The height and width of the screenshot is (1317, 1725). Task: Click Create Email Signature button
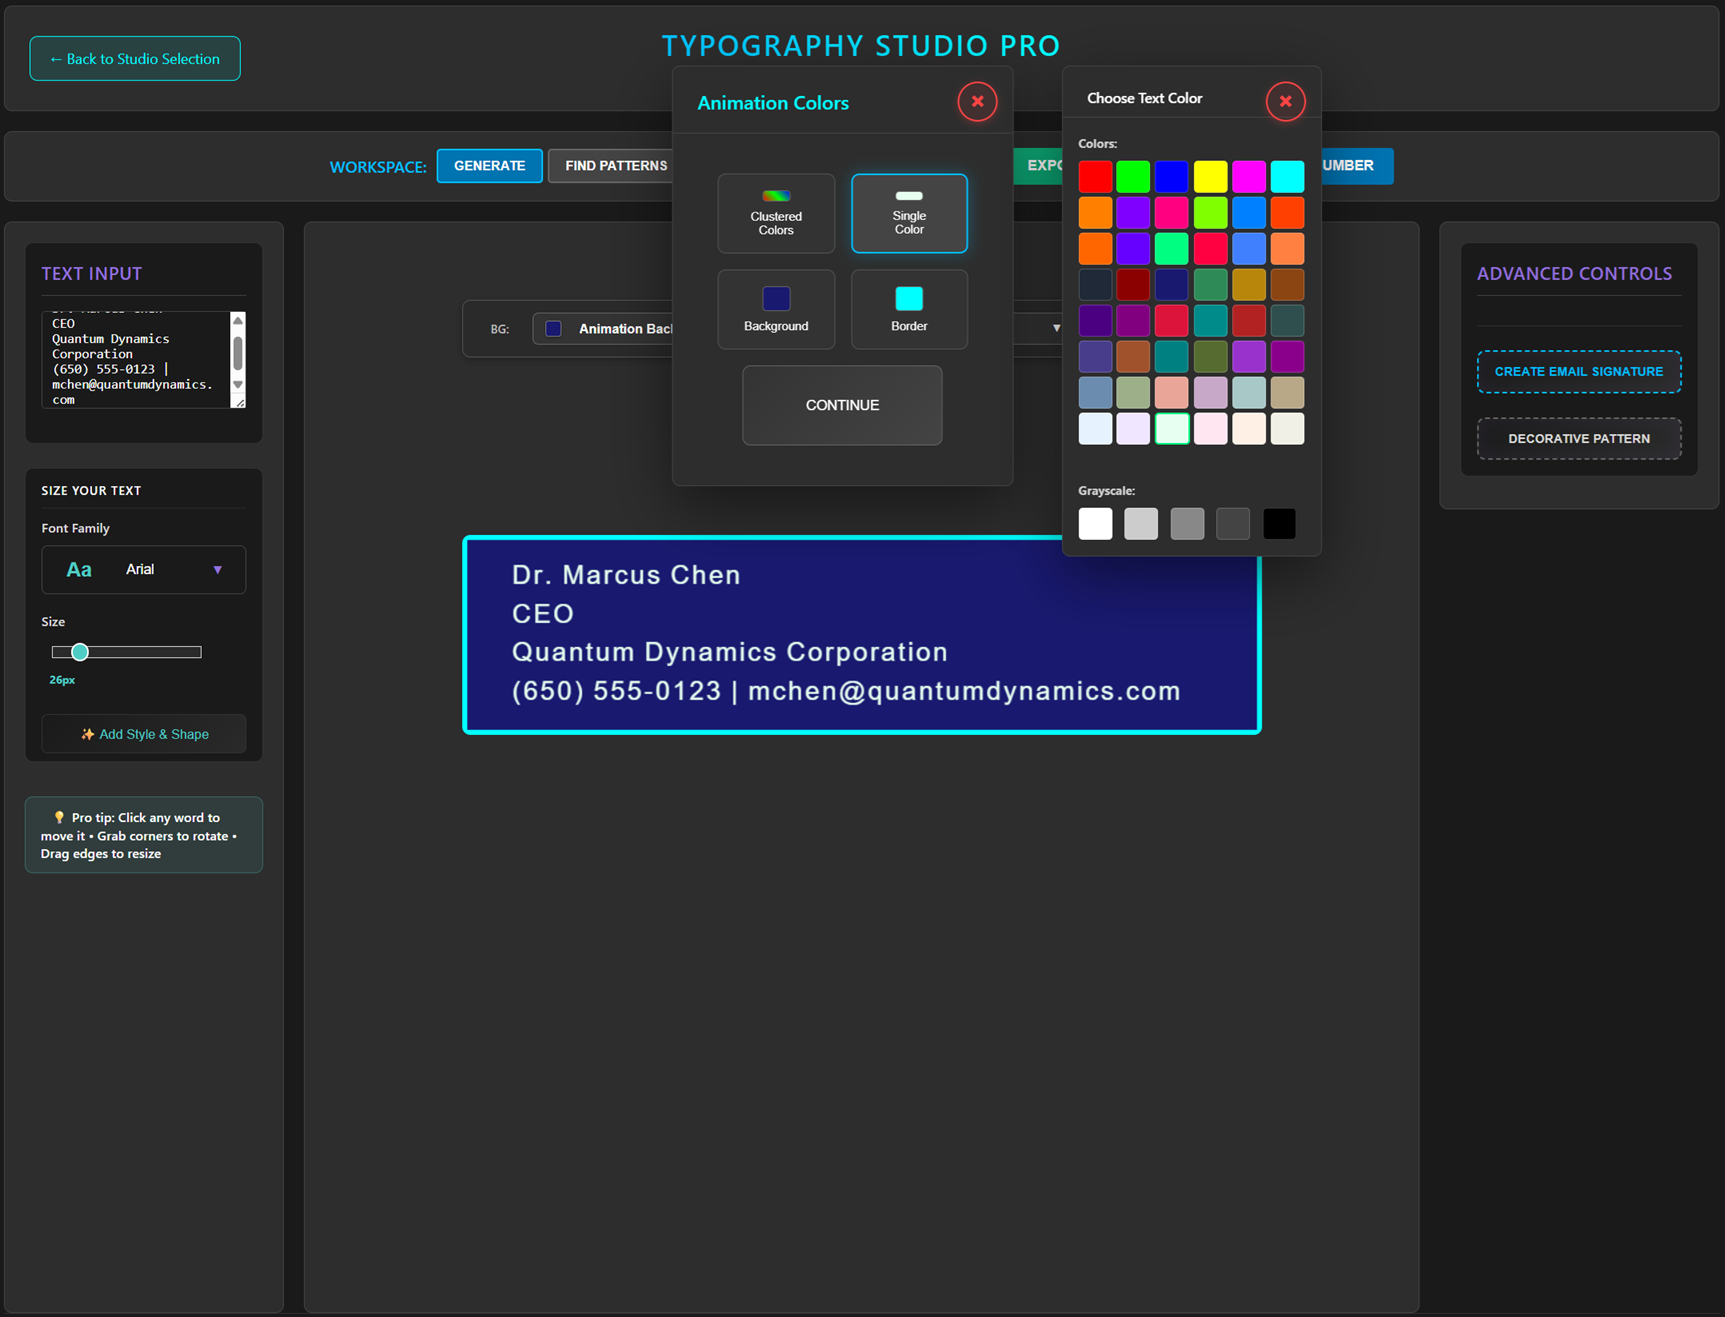coord(1578,372)
